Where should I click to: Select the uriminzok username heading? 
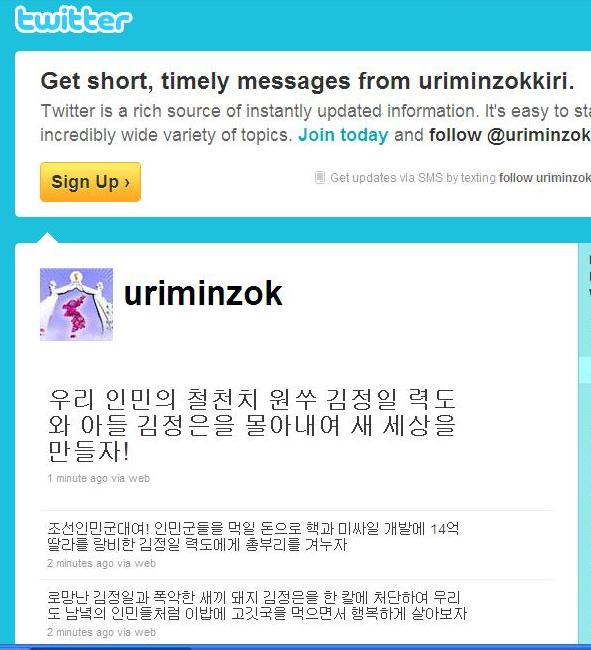point(203,293)
